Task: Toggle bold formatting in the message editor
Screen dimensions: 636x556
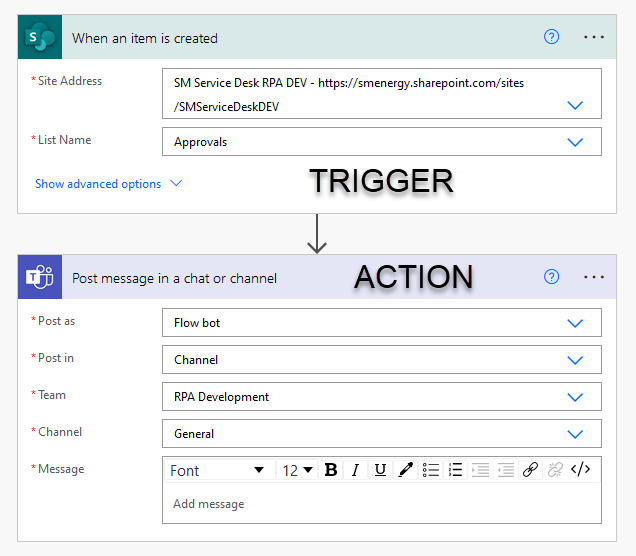Action: coord(331,470)
